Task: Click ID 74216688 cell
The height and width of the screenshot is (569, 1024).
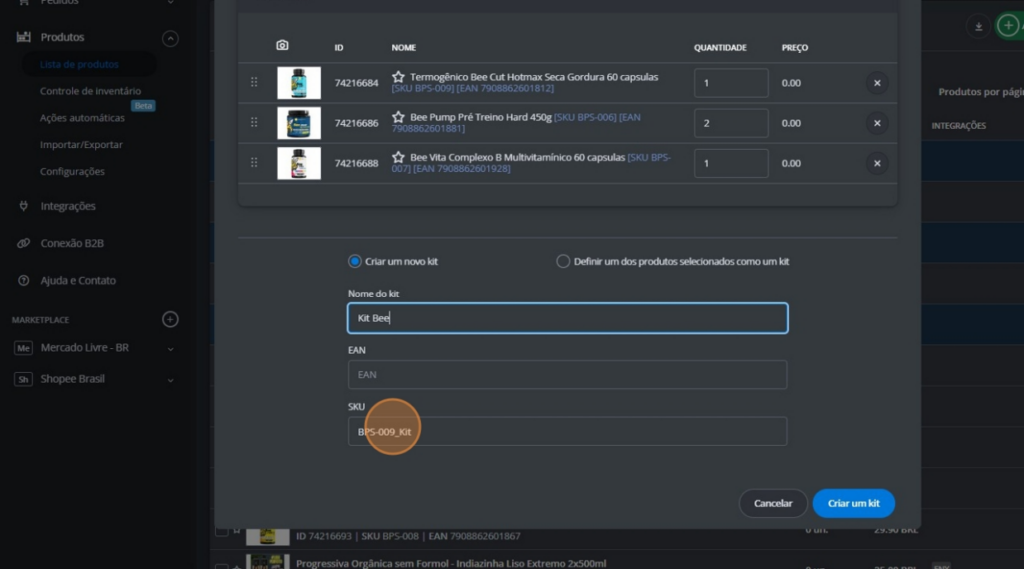Action: (x=357, y=163)
